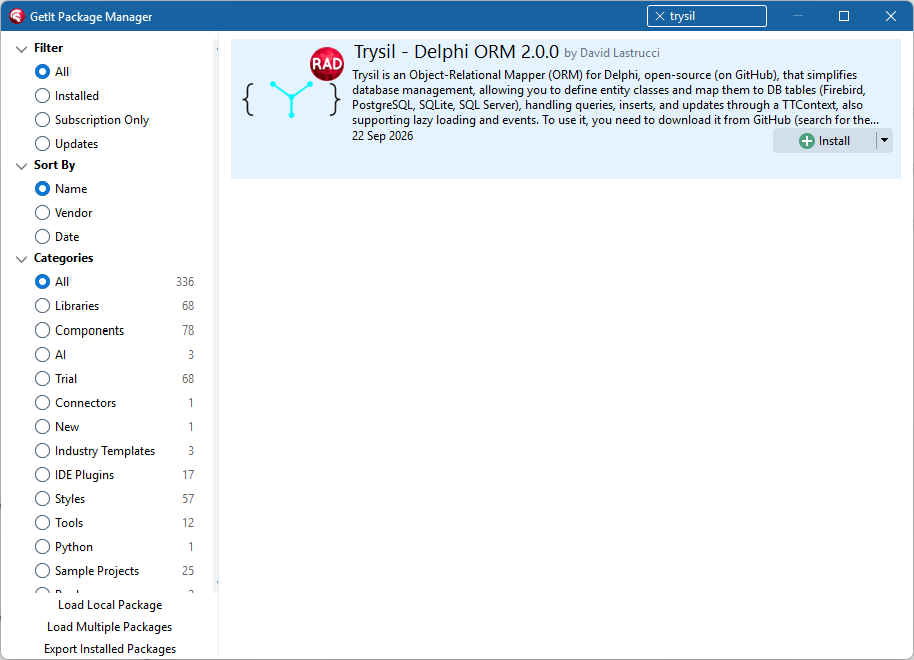Minimize the GetIt Package Manager window
Screen dimensions: 914x660
pyautogui.click(x=798, y=16)
